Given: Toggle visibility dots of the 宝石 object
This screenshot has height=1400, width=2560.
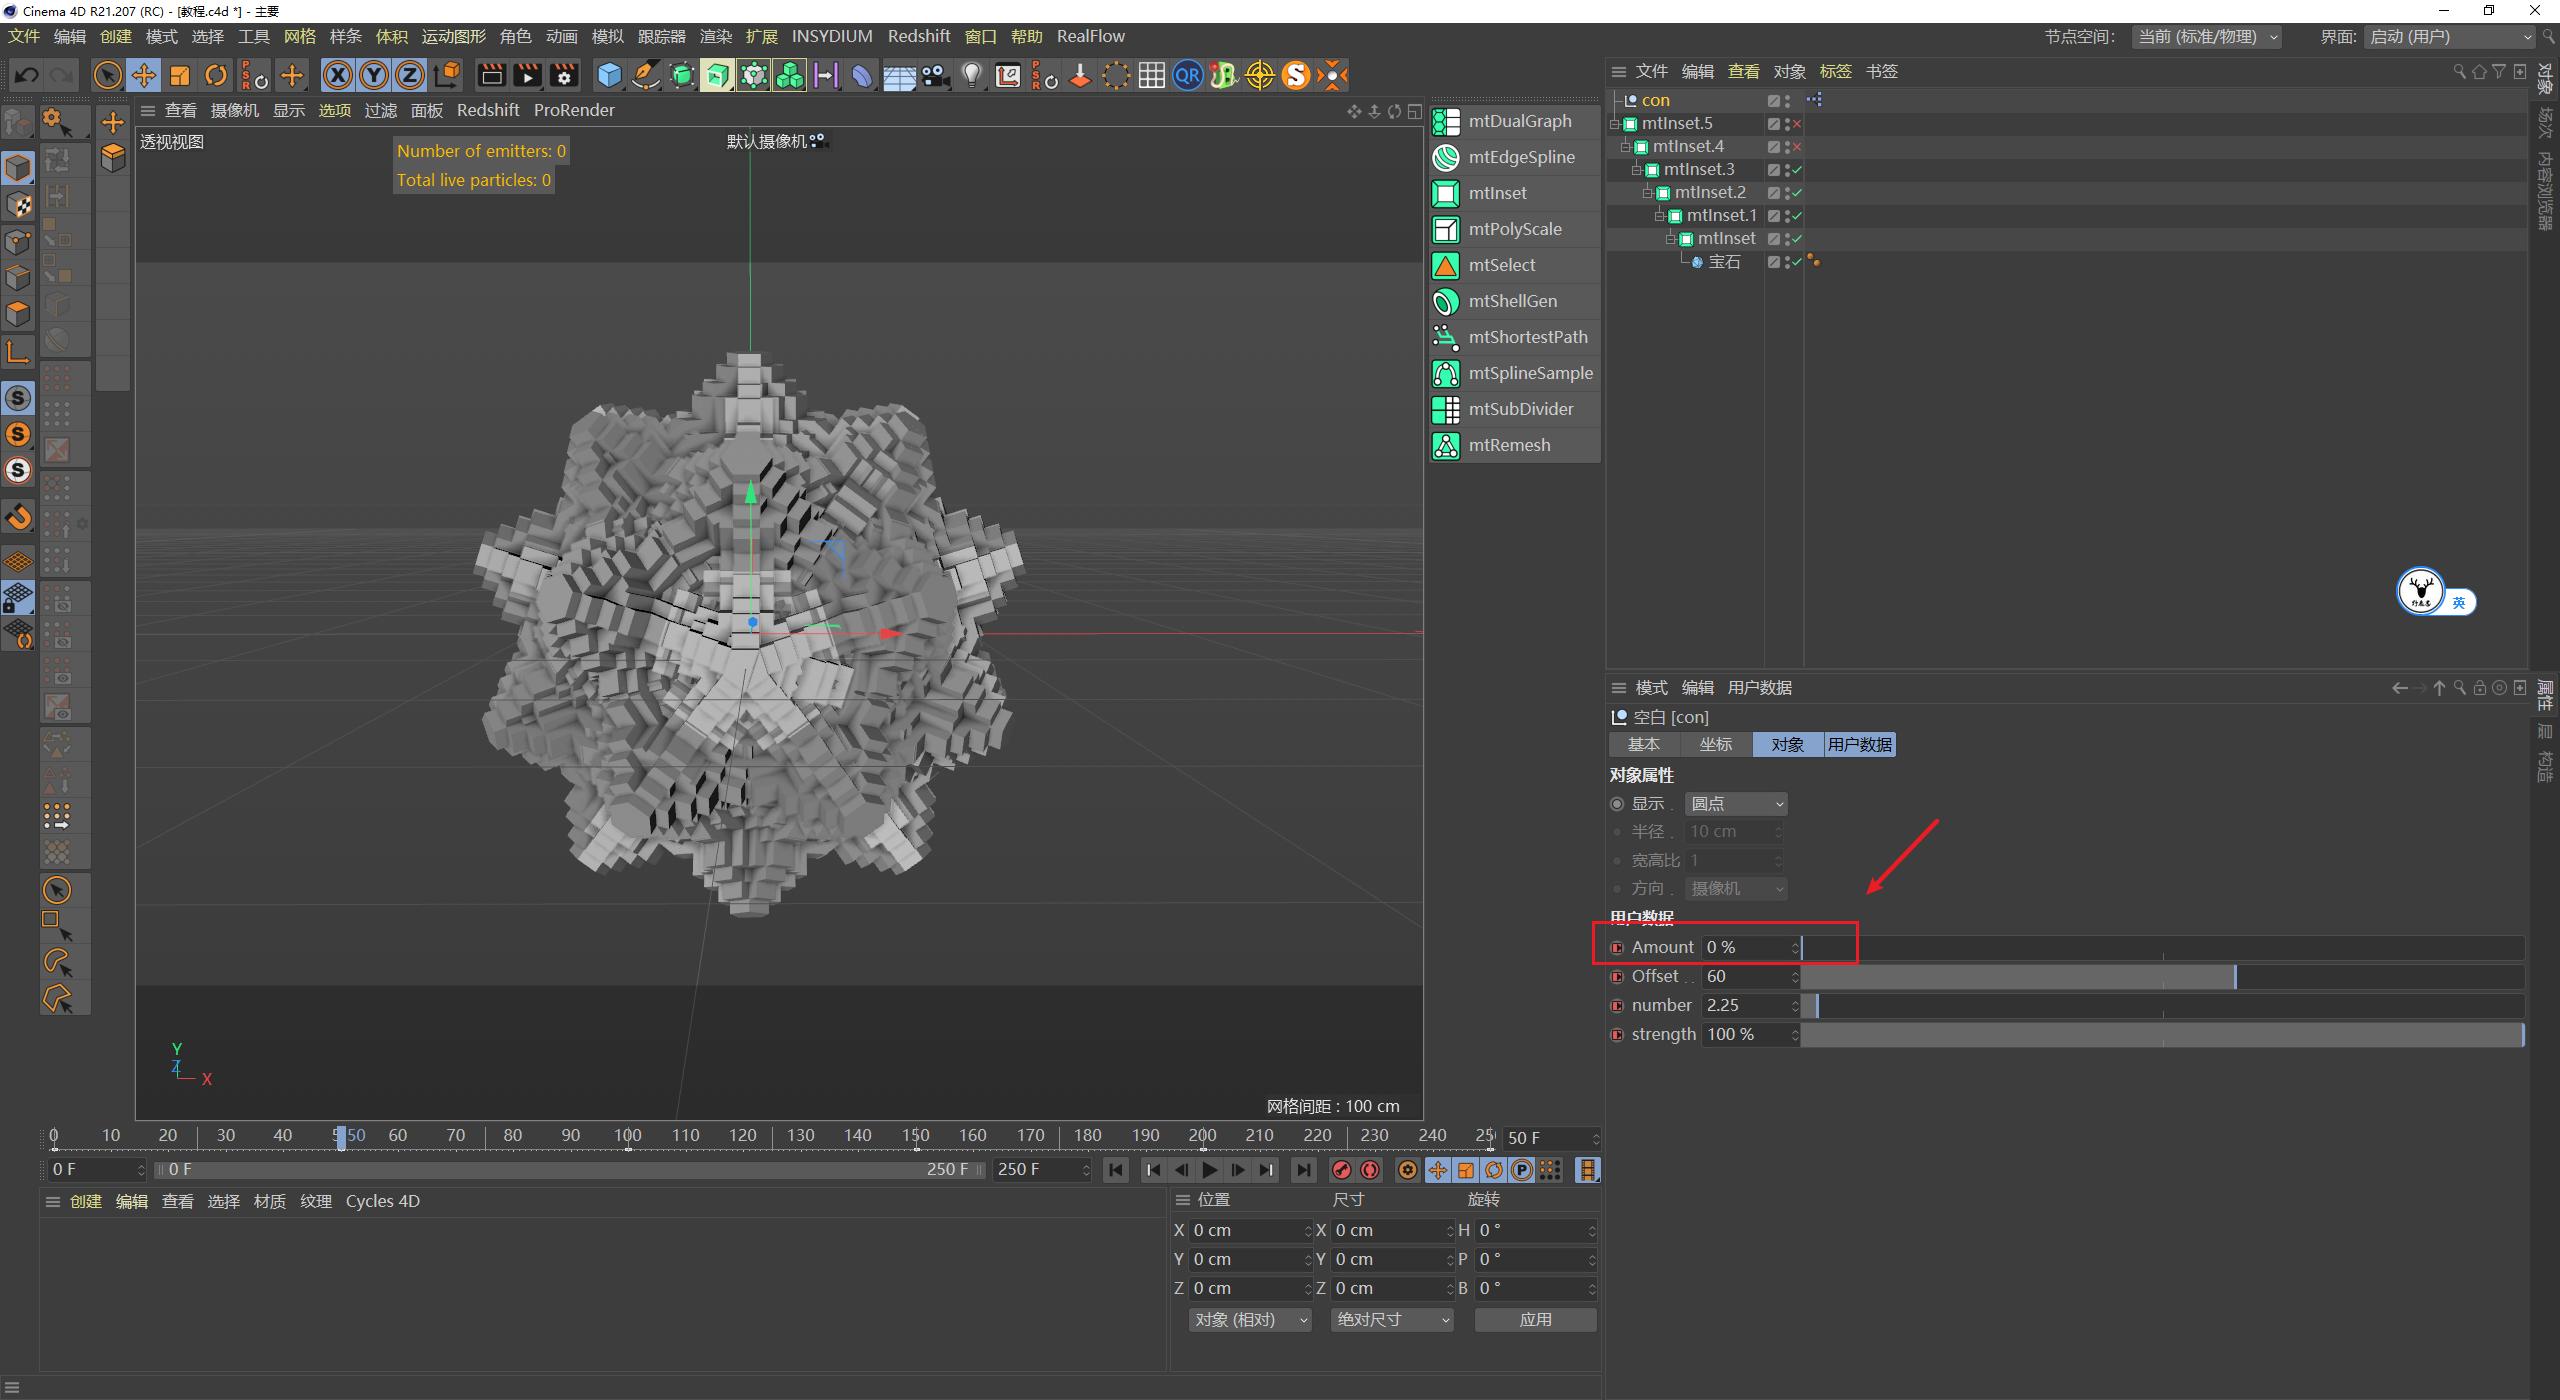Looking at the screenshot, I should (x=1786, y=262).
